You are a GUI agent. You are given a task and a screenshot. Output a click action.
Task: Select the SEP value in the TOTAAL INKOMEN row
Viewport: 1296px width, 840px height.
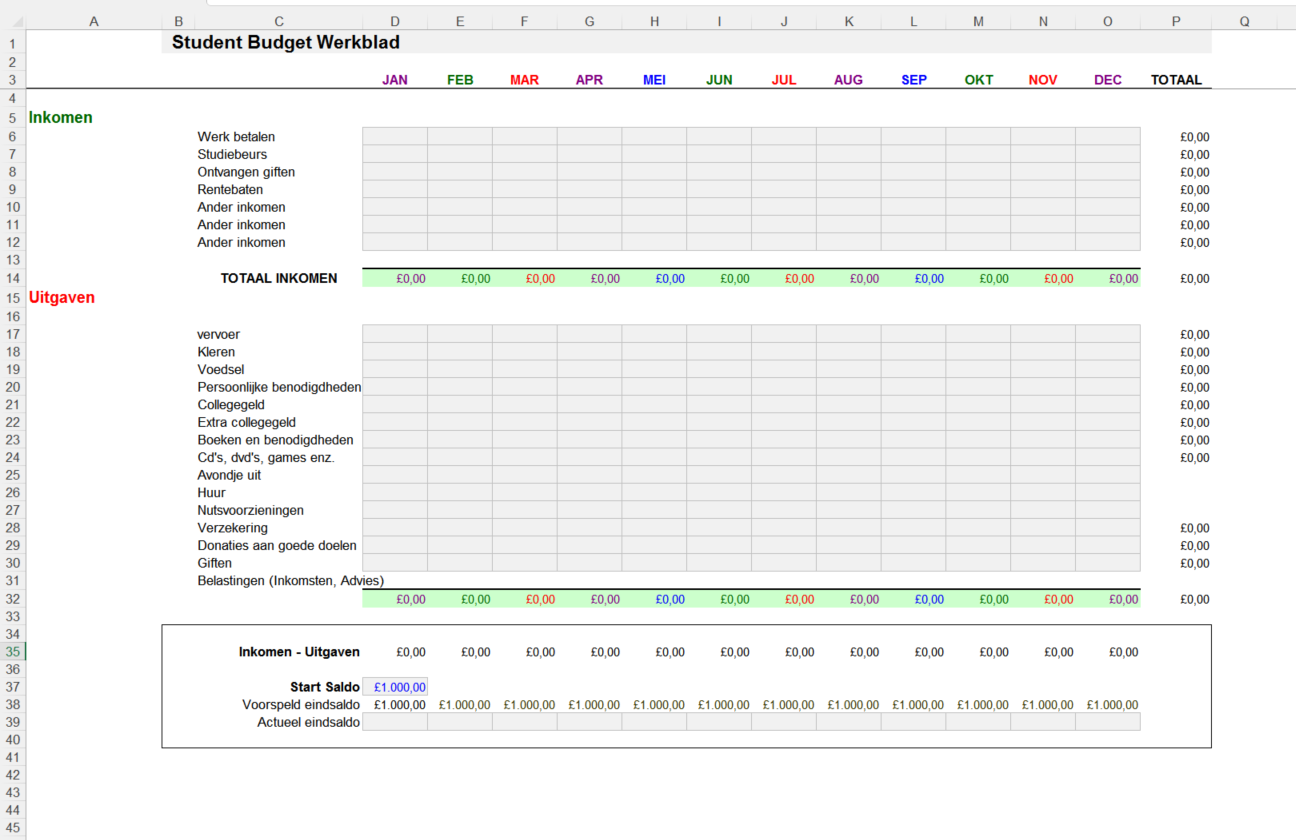click(929, 279)
